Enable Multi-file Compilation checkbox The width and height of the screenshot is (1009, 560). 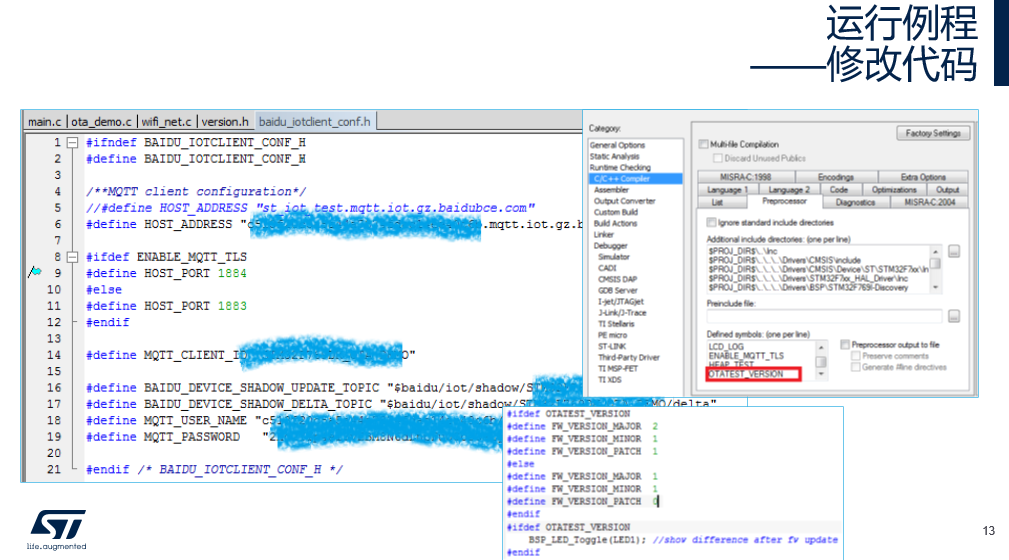click(703, 144)
